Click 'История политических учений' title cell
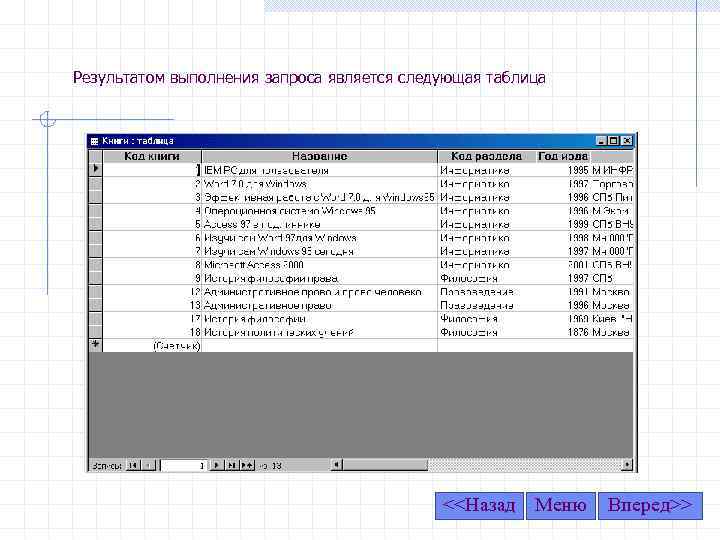Screen dimensions: 720x540 320,332
